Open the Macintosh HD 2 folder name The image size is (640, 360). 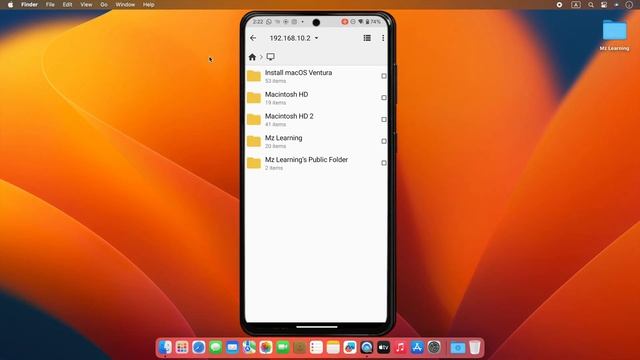[x=289, y=116]
